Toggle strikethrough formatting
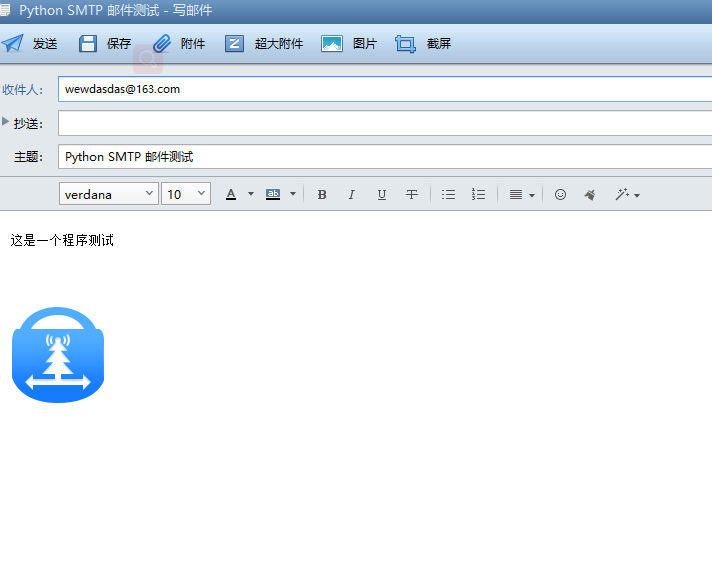Image resolution: width=712 pixels, height=564 pixels. (412, 195)
